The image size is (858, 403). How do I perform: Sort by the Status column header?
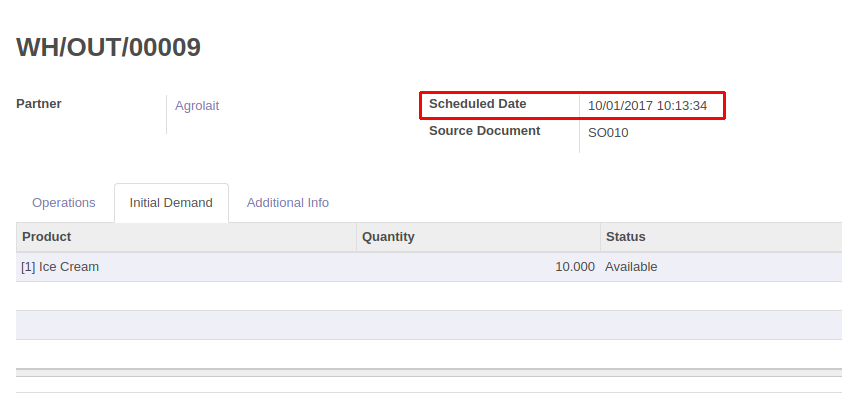tap(625, 237)
